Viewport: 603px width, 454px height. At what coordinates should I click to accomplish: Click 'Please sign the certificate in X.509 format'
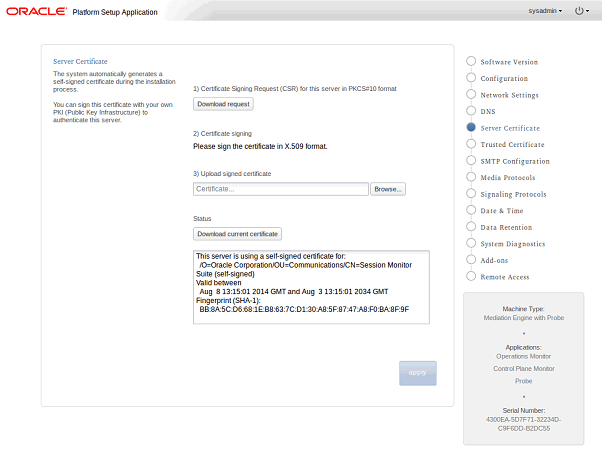260,146
